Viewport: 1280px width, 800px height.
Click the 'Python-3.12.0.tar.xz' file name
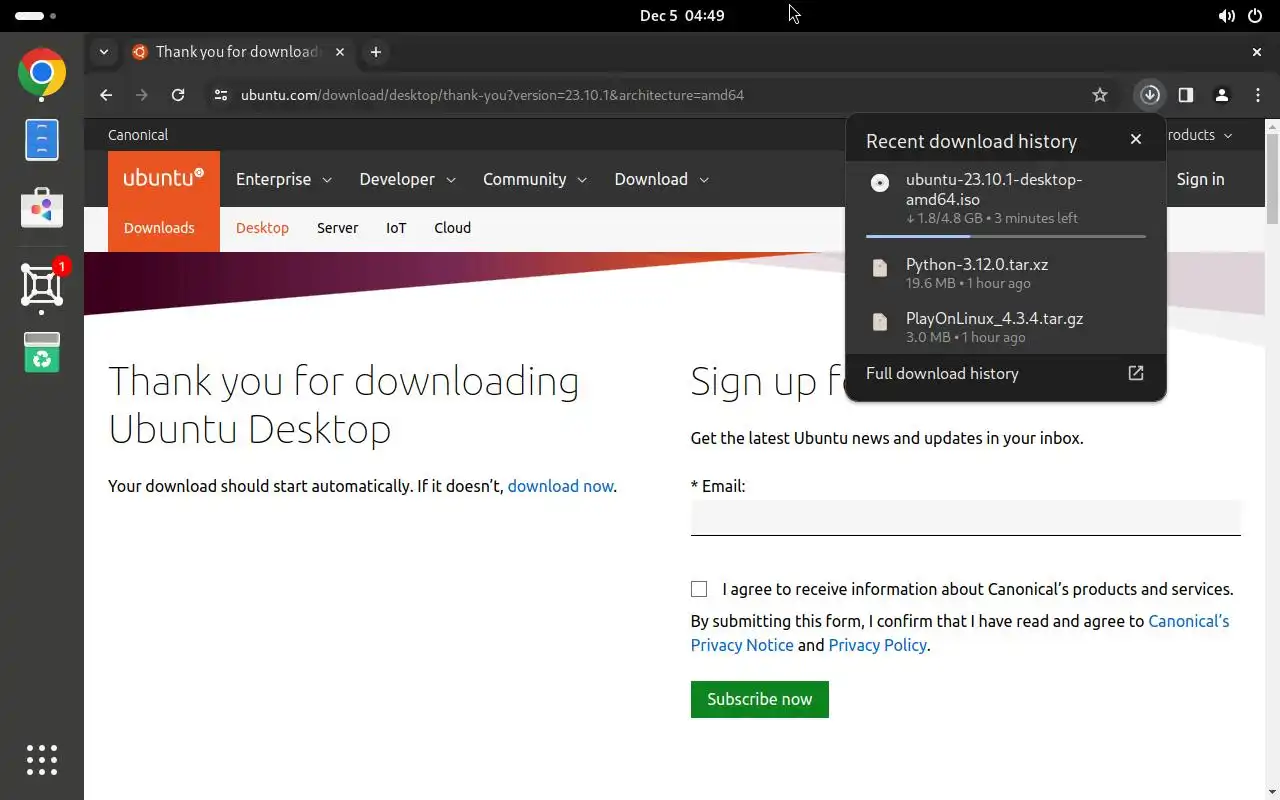(x=977, y=264)
